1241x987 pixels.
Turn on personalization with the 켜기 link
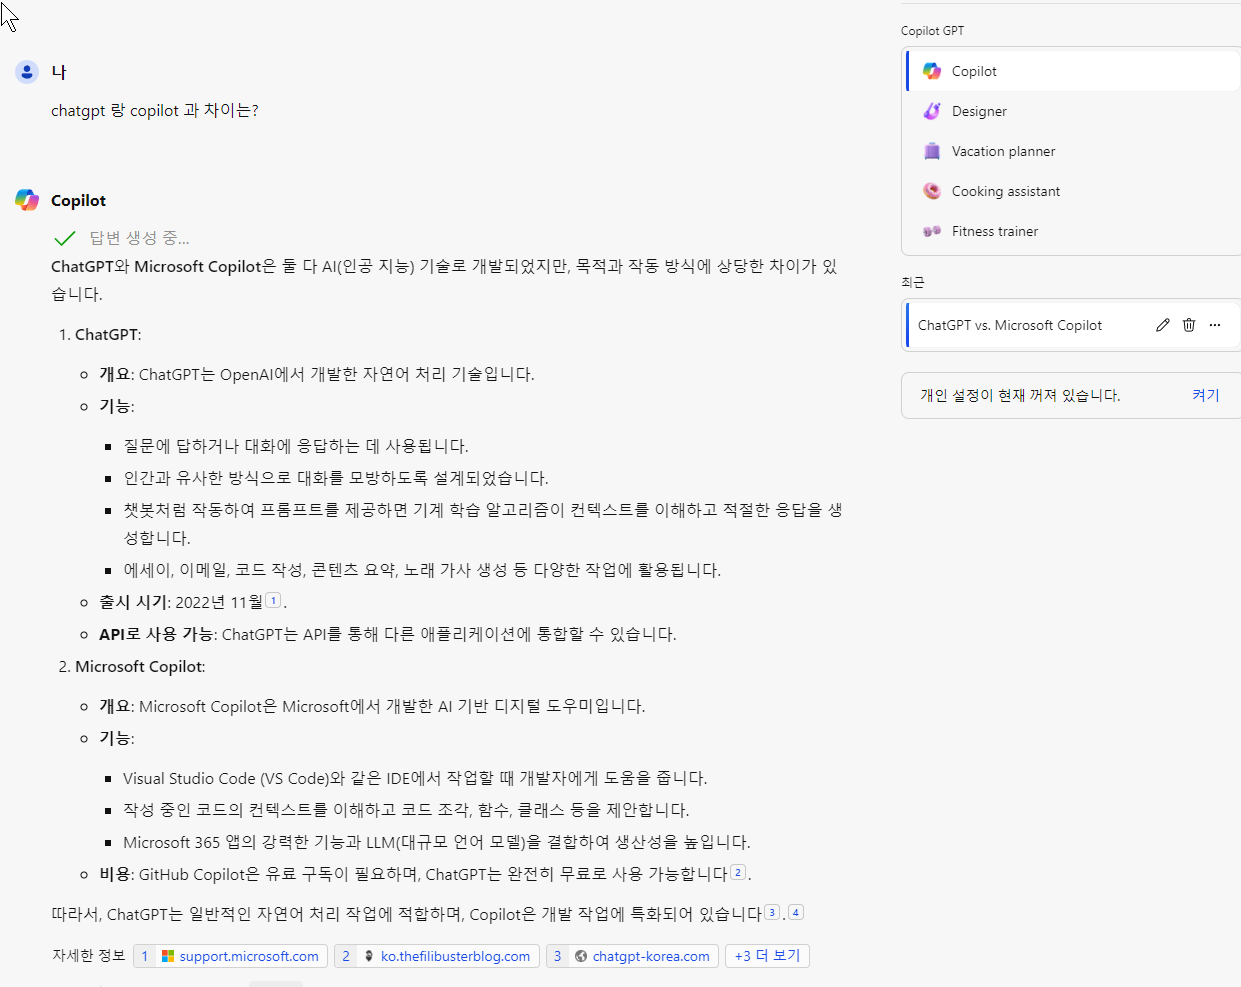(1206, 395)
